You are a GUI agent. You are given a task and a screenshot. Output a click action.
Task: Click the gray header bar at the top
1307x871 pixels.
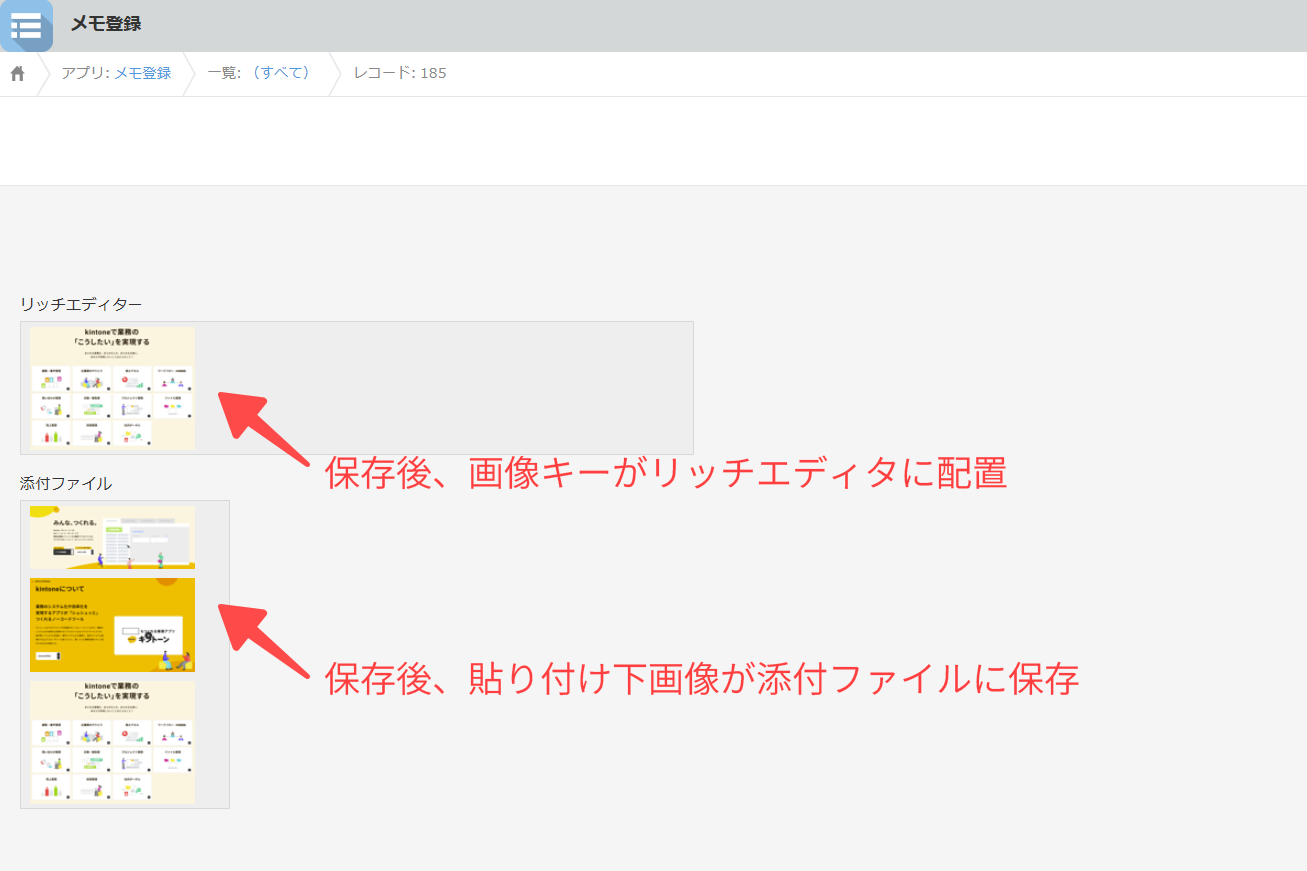tap(650, 27)
